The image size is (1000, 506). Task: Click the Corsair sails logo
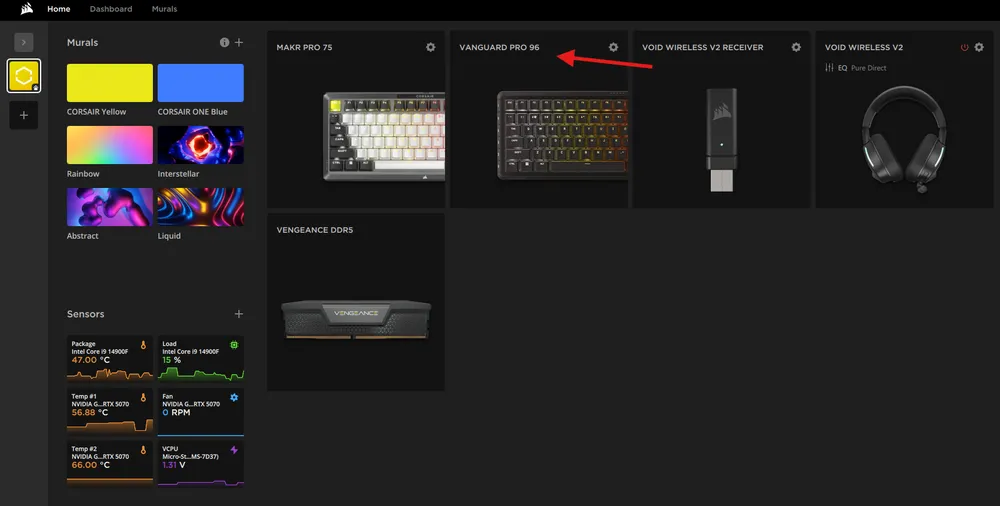[26, 9]
